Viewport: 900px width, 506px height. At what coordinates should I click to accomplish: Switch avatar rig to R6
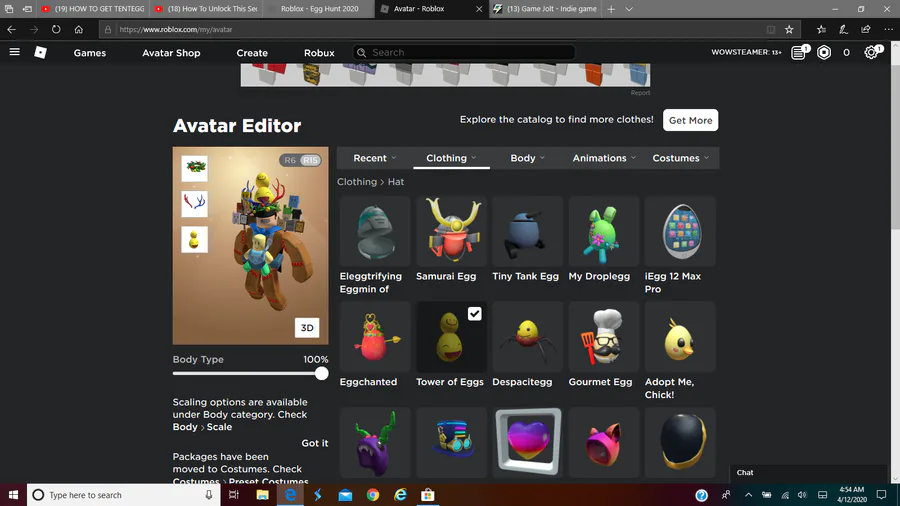click(x=290, y=160)
